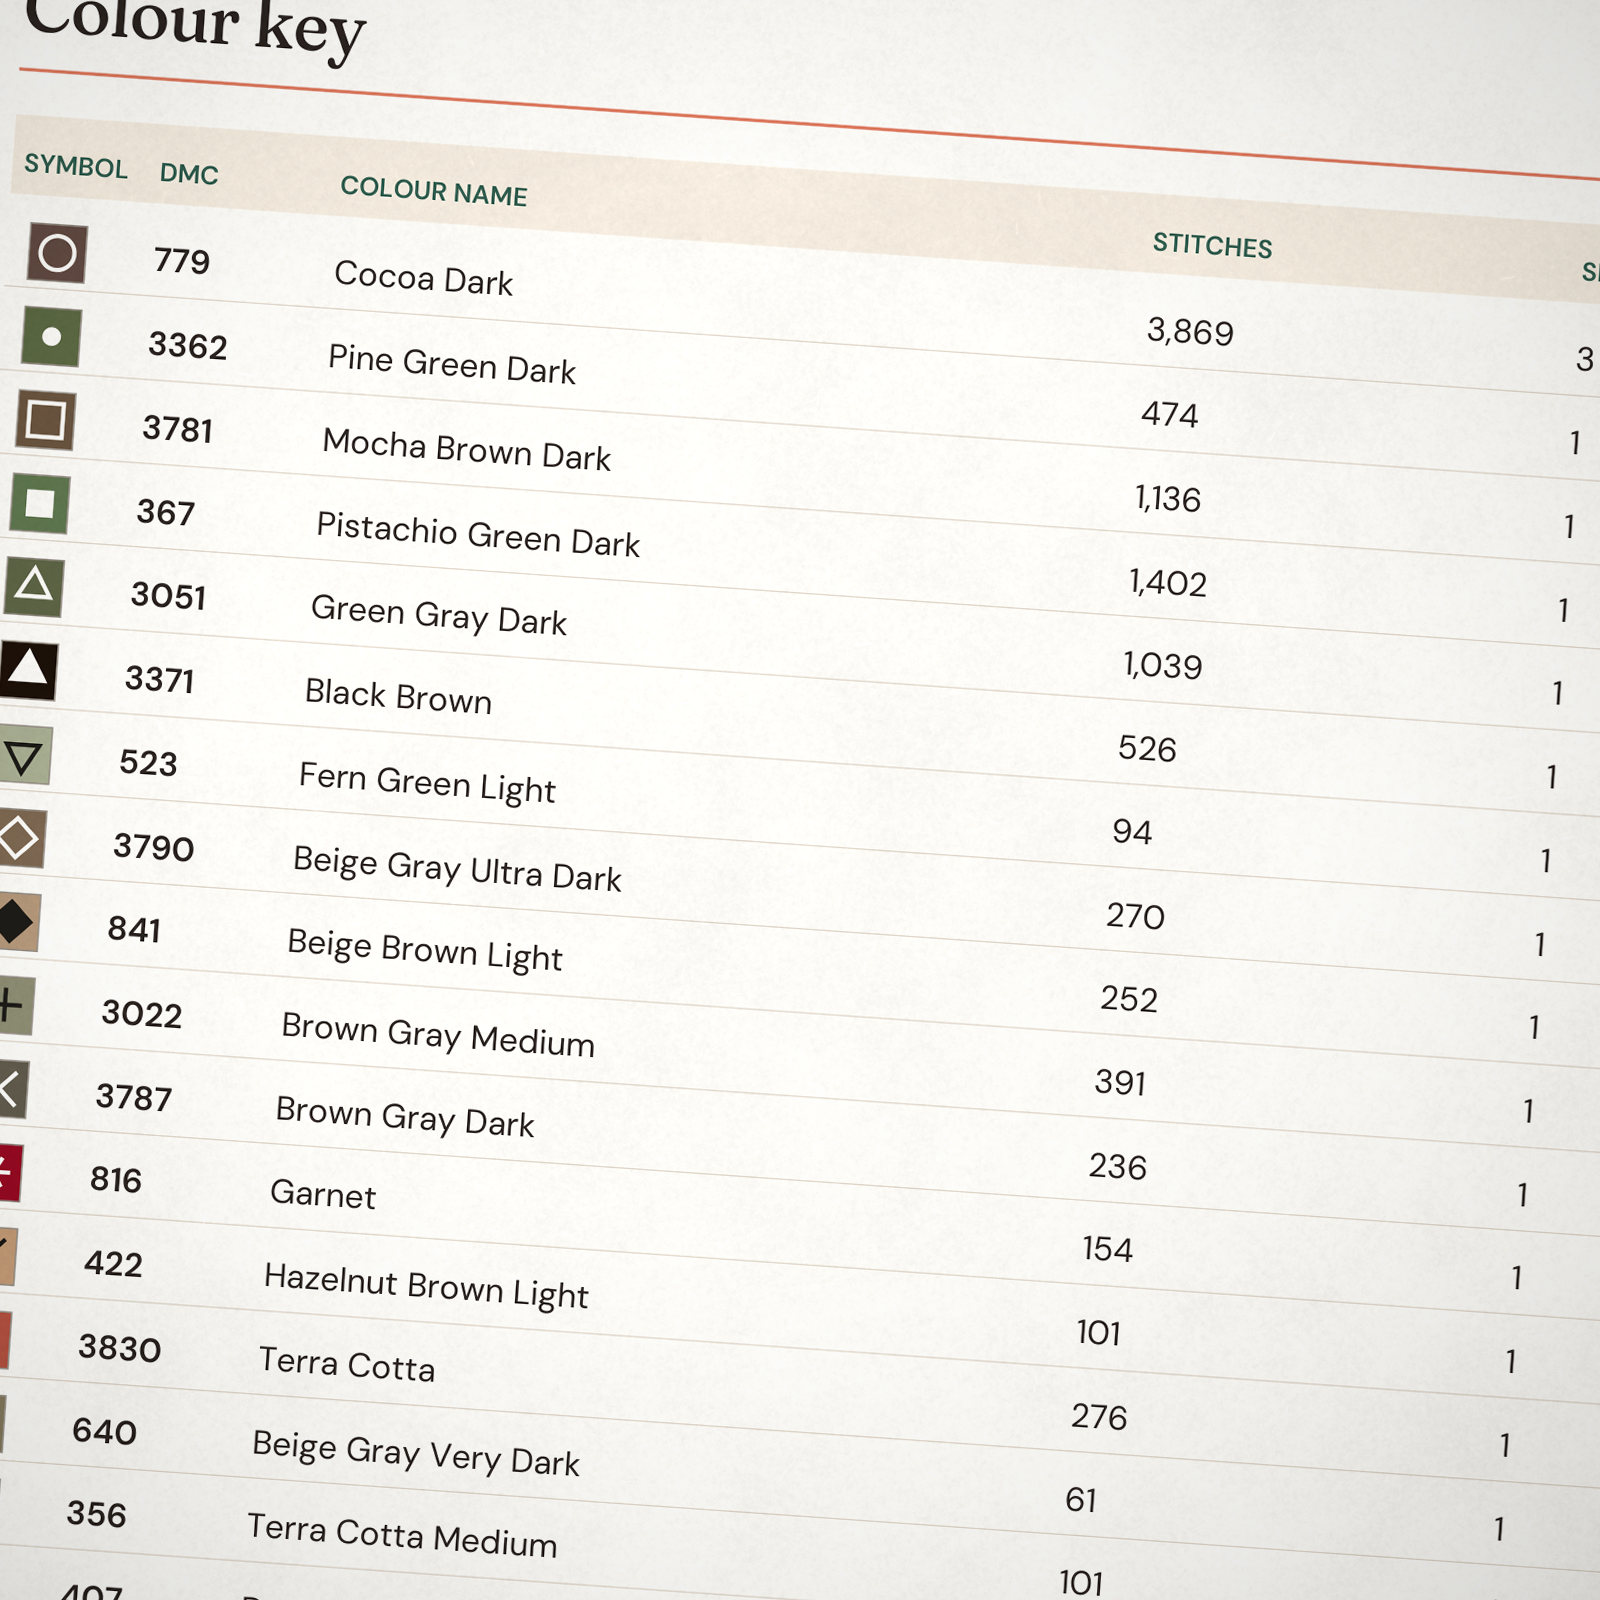1600x1600 pixels.
Task: Click the Beige Gray Ultra Dark name
Action: (x=457, y=869)
